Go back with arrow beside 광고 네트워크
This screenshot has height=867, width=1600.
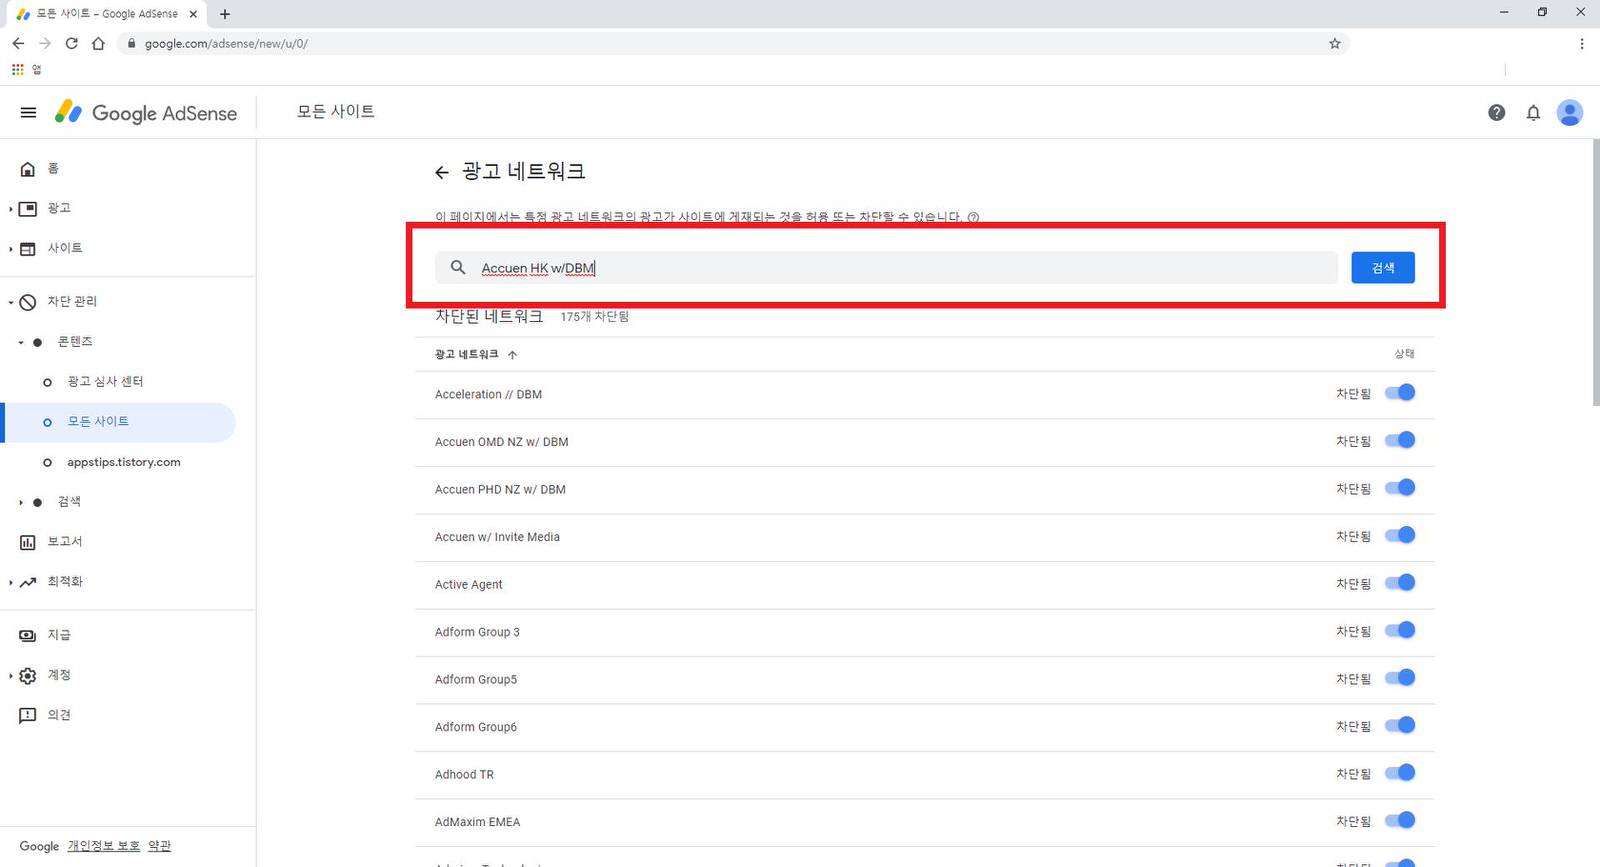pos(442,173)
